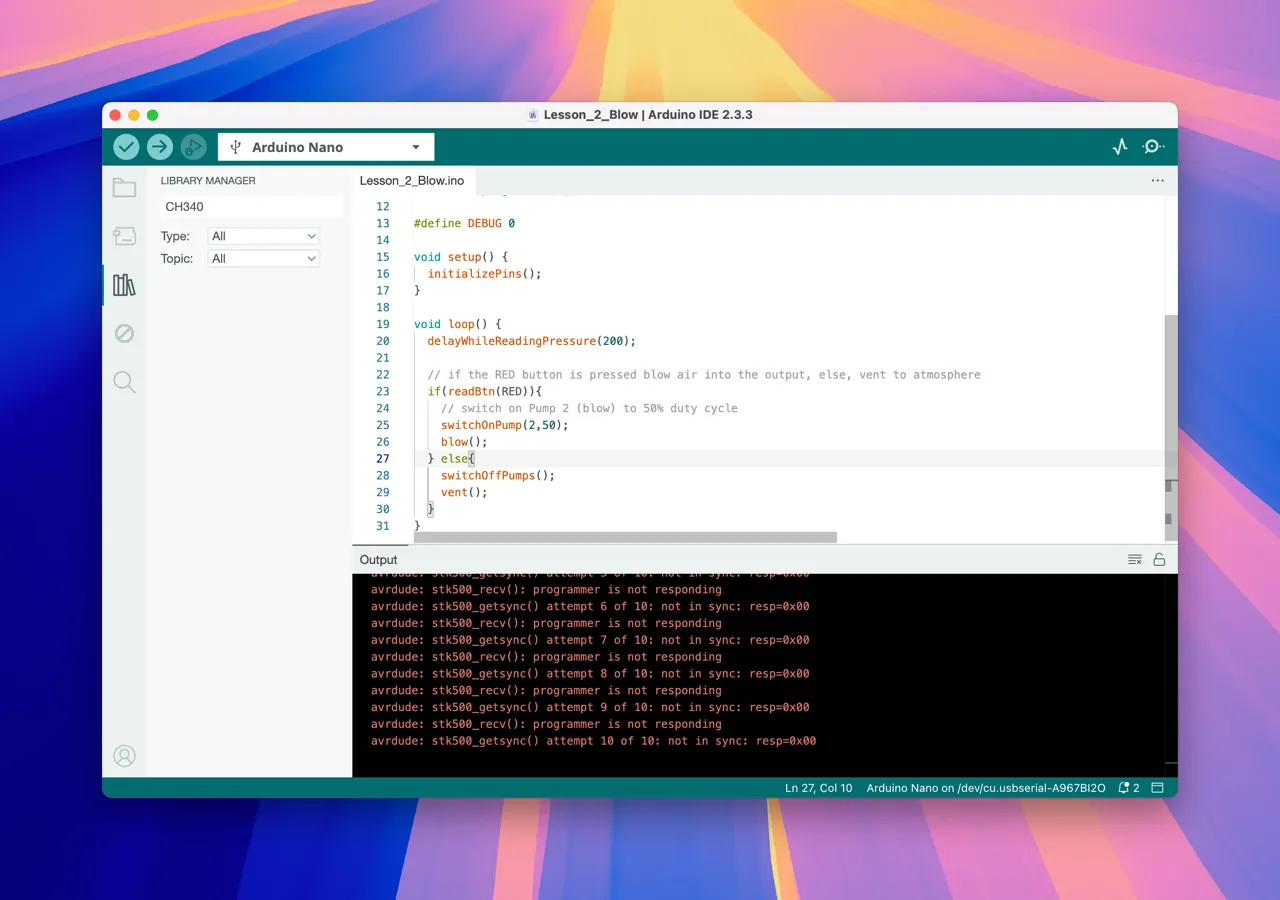Screen dimensions: 1280x900
Task: Click the attempt 8 of 10 error line
Action: point(590,673)
